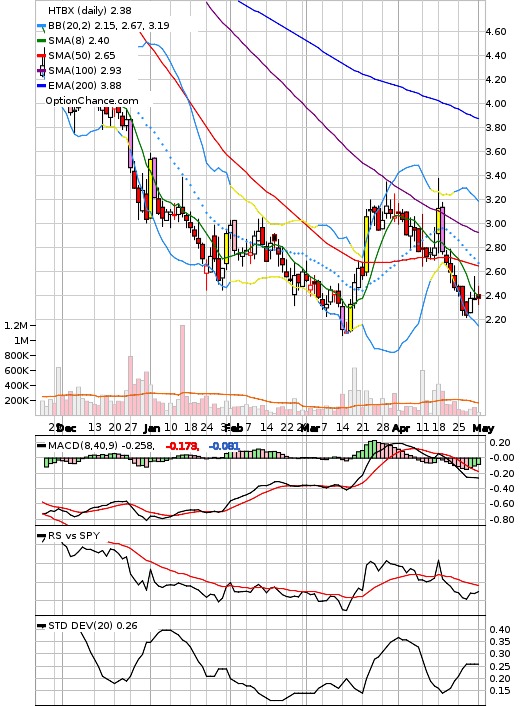Click the SMA(8) 2.40 legend label
Screen dimensions: 526x706
click(79, 41)
